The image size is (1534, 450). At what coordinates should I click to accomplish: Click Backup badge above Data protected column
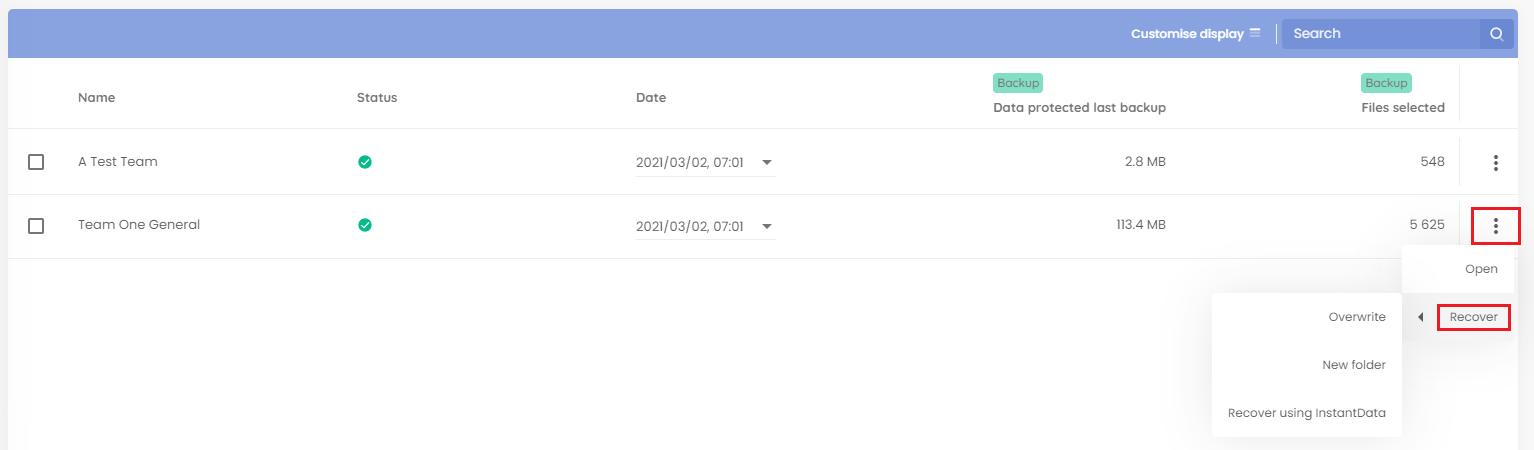click(1018, 83)
